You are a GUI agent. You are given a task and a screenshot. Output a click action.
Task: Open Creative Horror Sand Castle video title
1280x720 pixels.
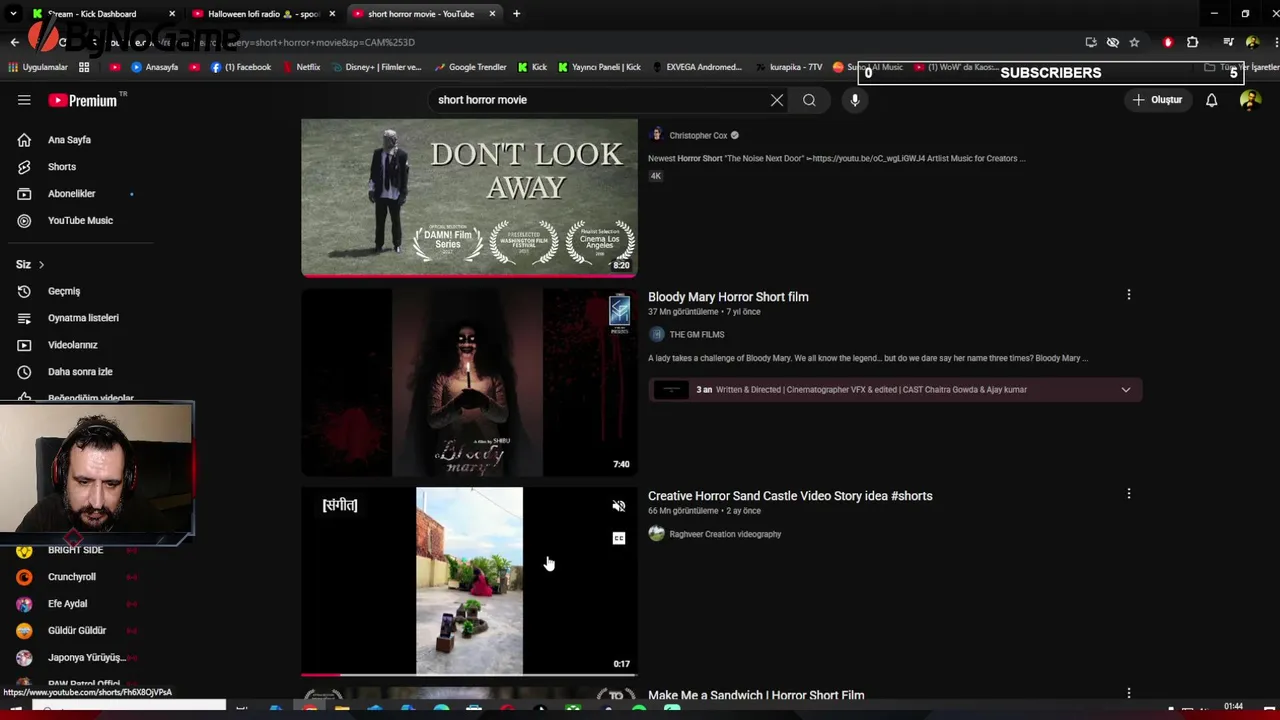[x=790, y=496]
